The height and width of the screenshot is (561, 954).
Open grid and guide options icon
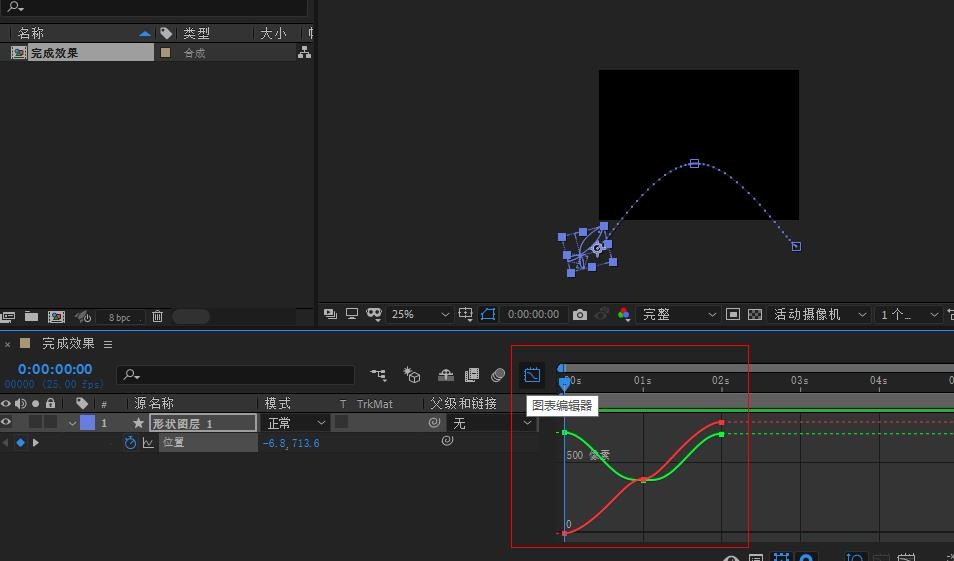tap(465, 314)
